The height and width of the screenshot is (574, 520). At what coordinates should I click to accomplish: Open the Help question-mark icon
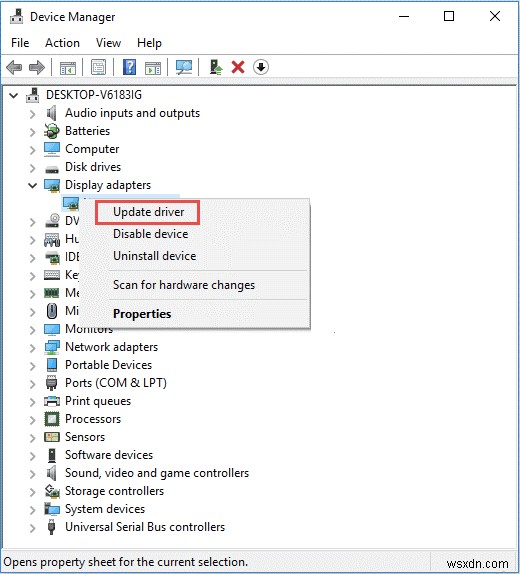click(129, 67)
